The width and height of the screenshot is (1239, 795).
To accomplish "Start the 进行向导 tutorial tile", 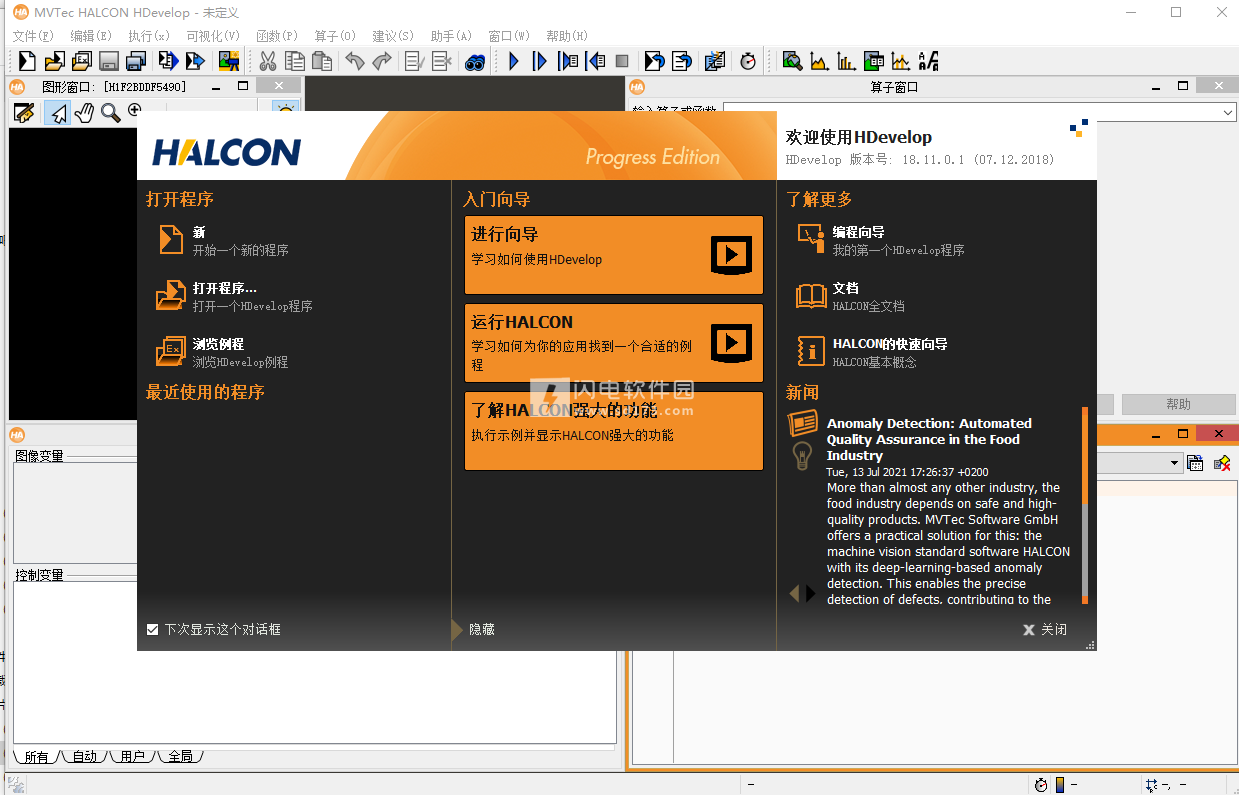I will pos(613,255).
